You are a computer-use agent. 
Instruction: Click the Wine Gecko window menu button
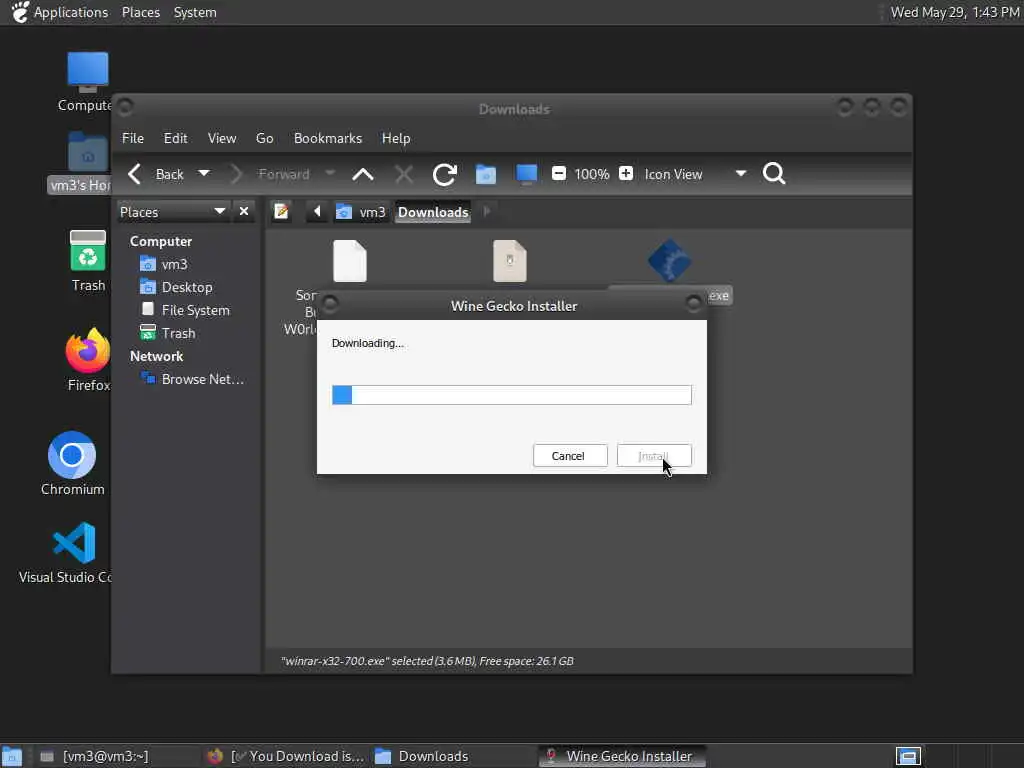tap(330, 303)
